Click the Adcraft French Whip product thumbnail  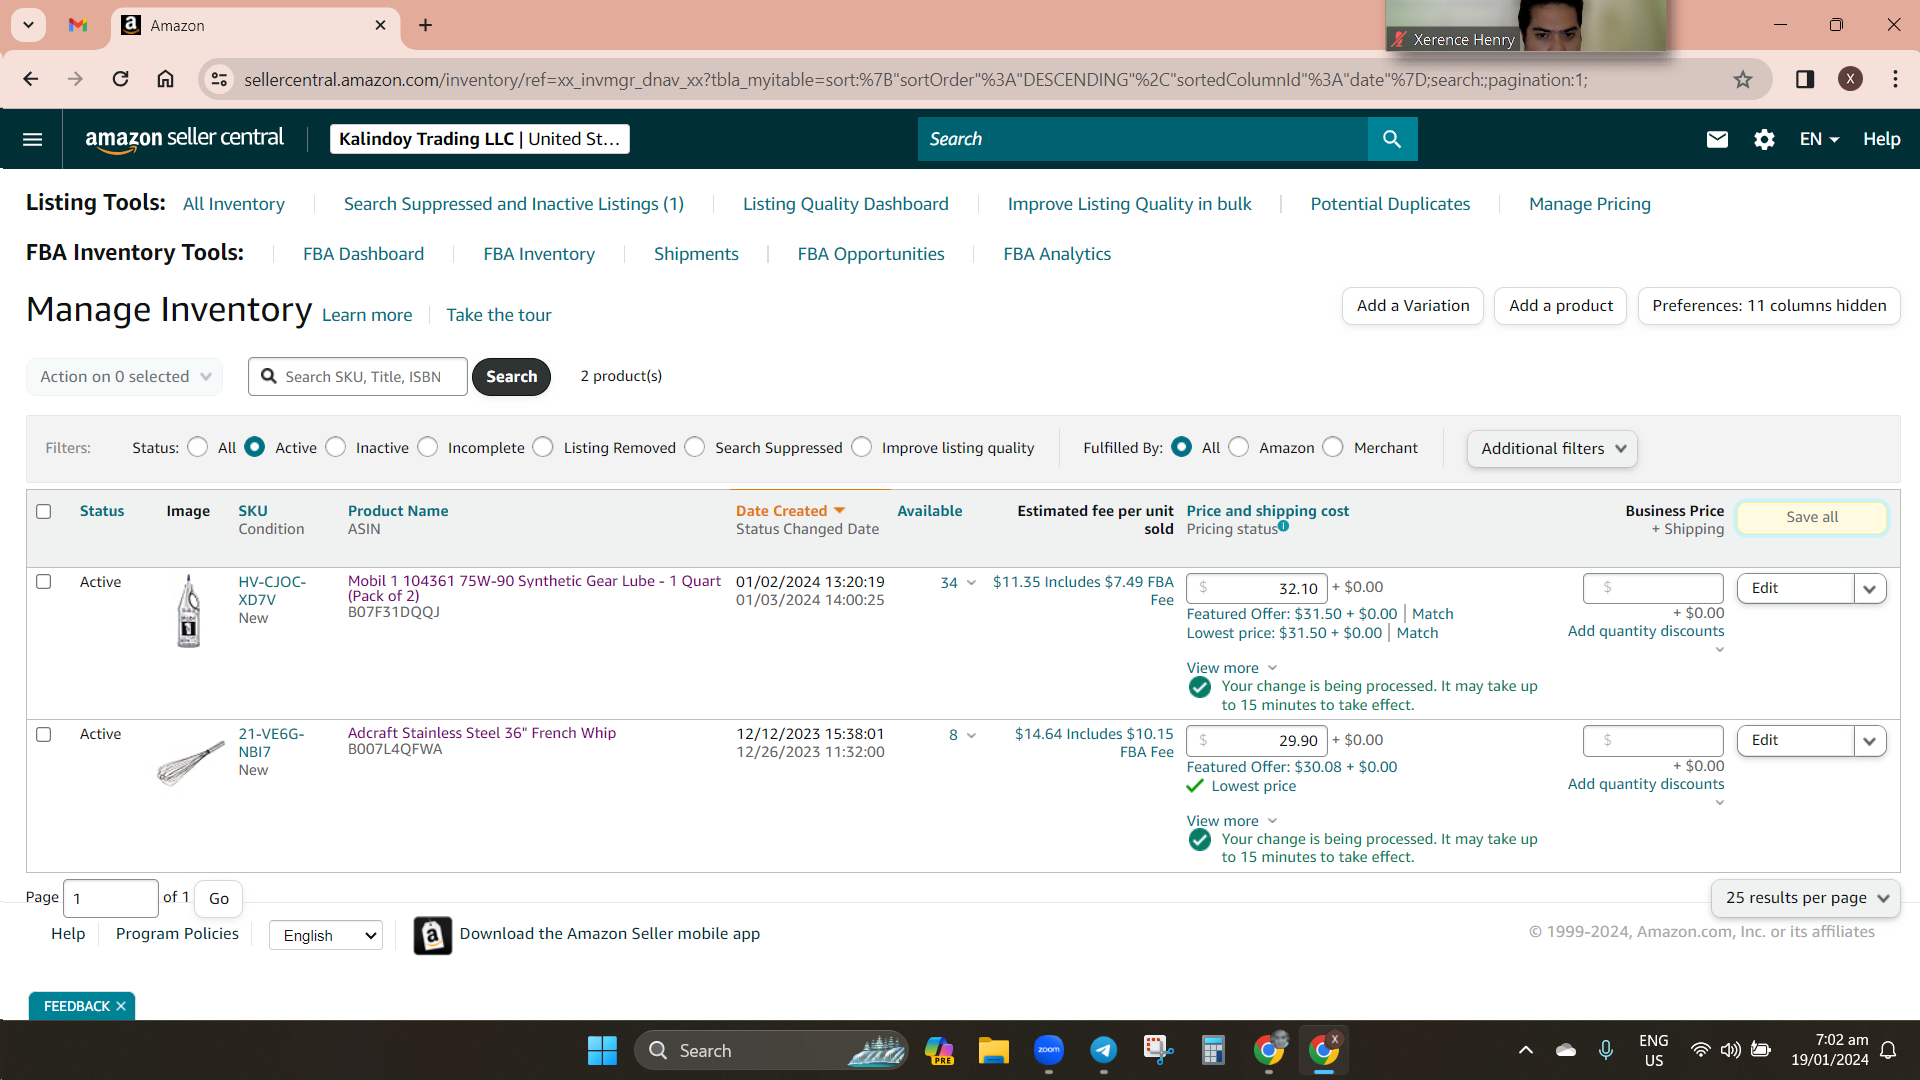click(x=190, y=762)
